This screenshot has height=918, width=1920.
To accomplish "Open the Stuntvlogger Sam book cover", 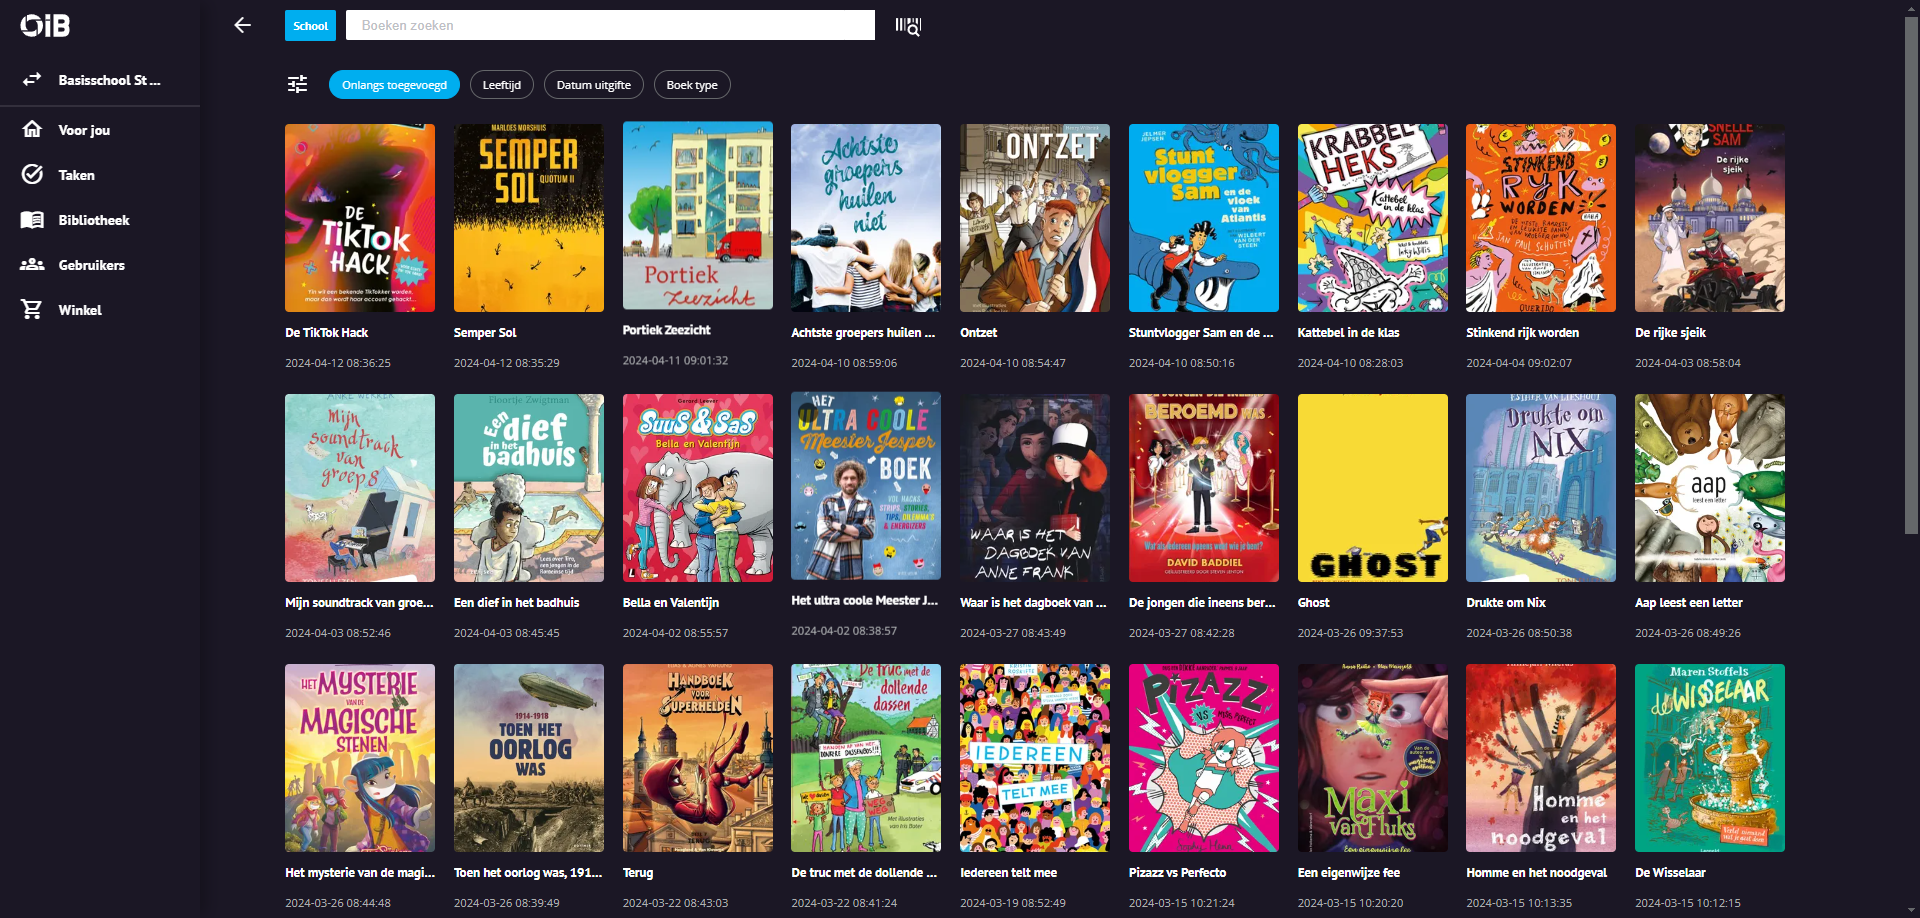I will click(1204, 218).
